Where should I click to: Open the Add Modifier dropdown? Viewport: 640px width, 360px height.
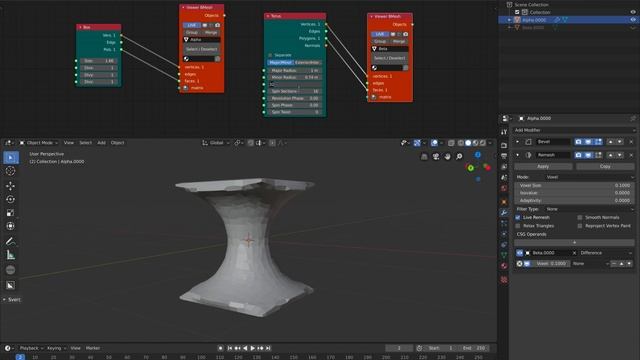575,130
